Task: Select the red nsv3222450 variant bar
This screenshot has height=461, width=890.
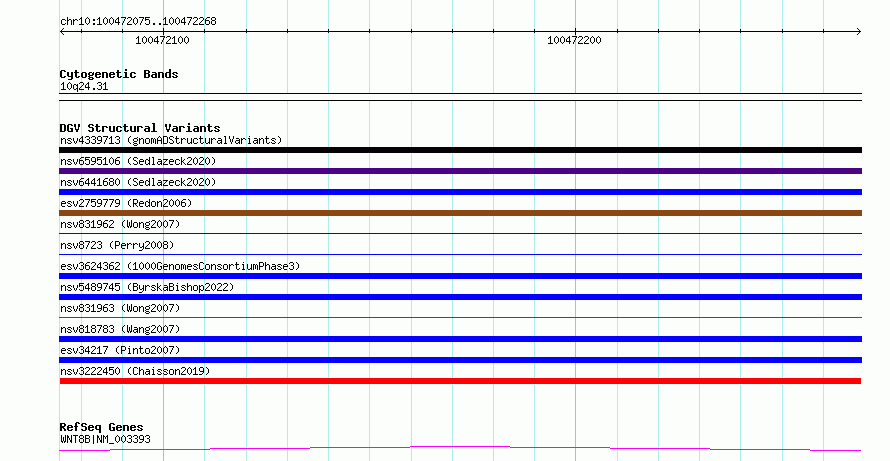Action: (x=460, y=381)
